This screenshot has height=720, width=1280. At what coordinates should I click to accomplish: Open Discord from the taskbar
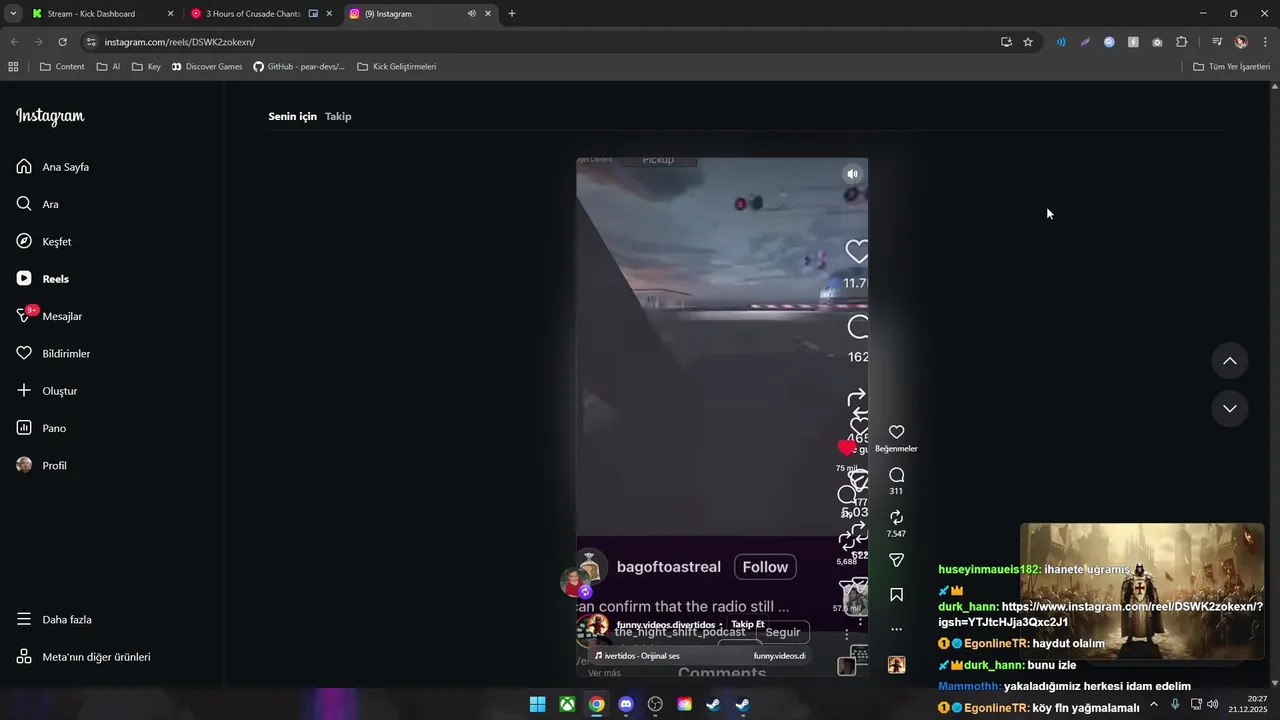point(626,704)
